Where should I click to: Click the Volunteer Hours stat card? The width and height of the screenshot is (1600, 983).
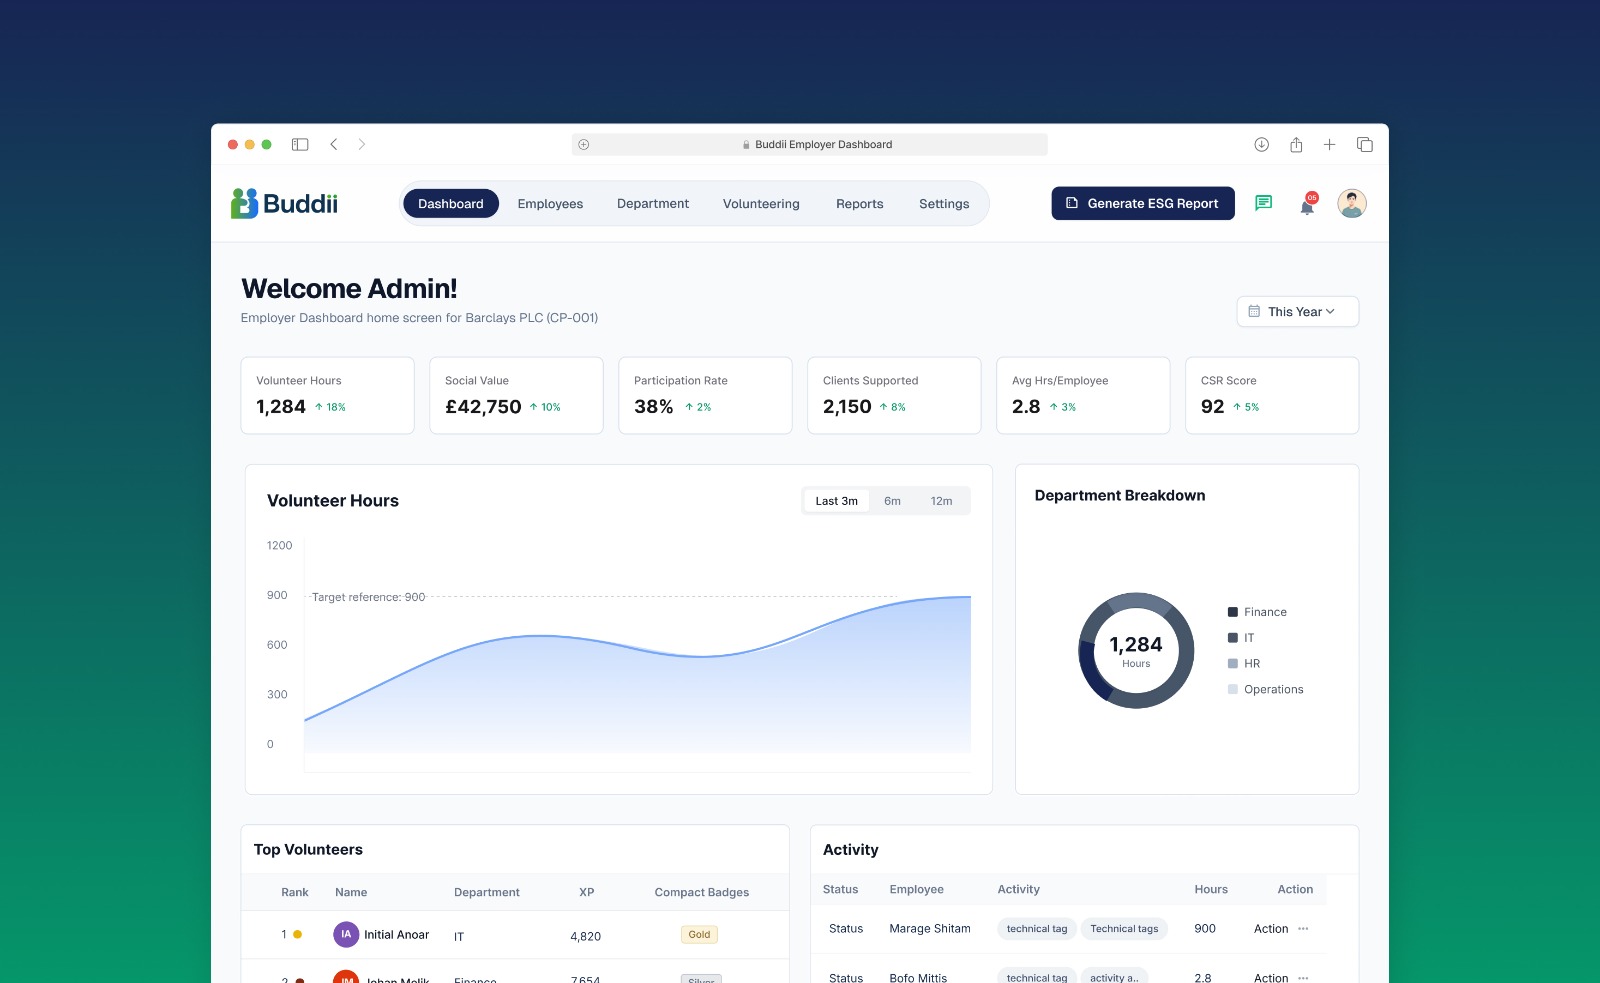pyautogui.click(x=328, y=395)
